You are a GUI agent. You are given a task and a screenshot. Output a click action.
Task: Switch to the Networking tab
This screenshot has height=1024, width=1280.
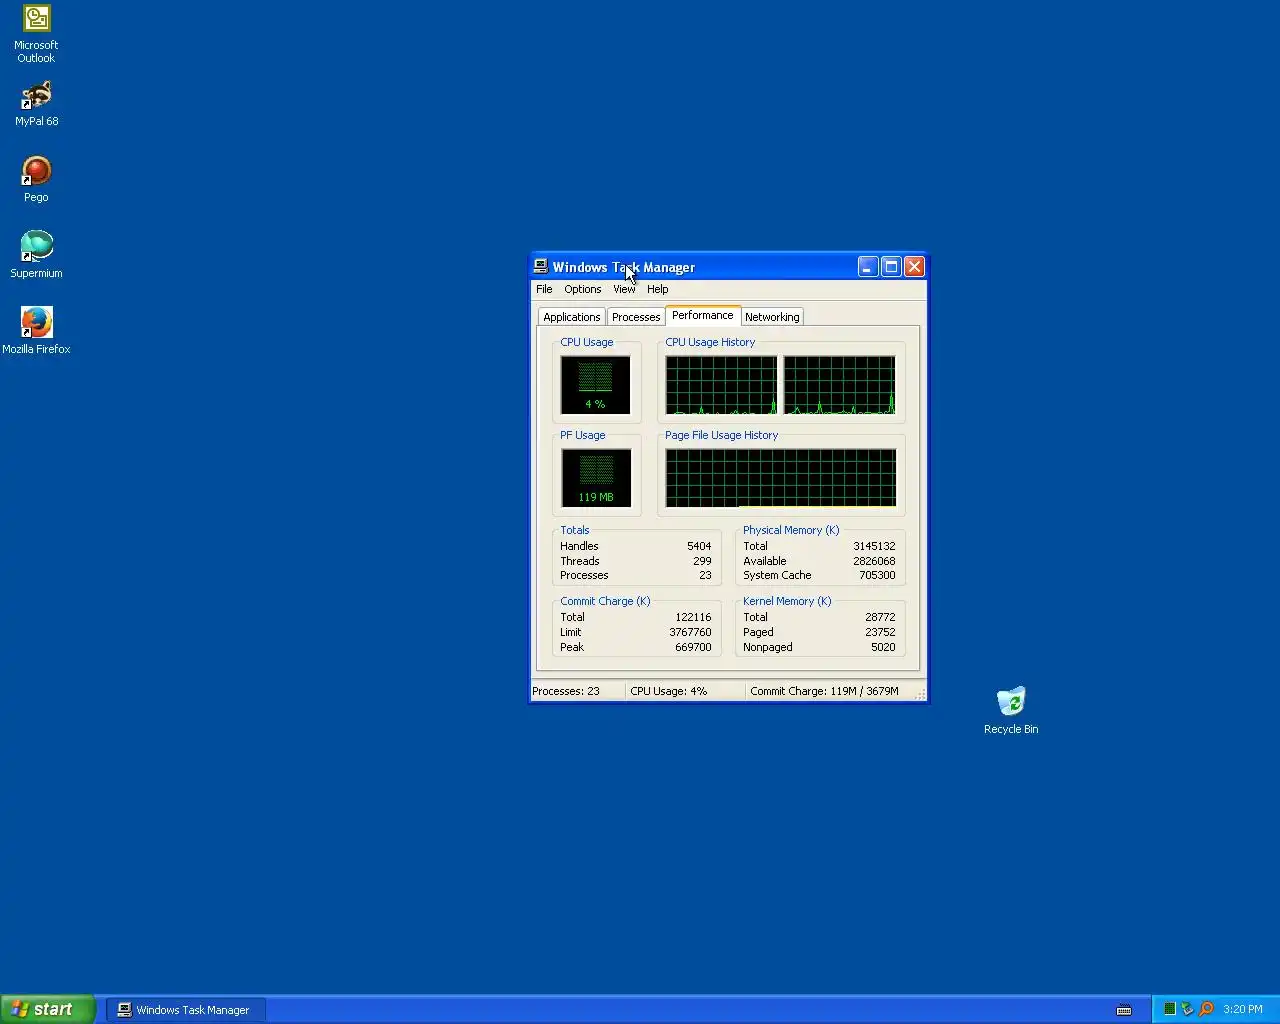(x=772, y=317)
